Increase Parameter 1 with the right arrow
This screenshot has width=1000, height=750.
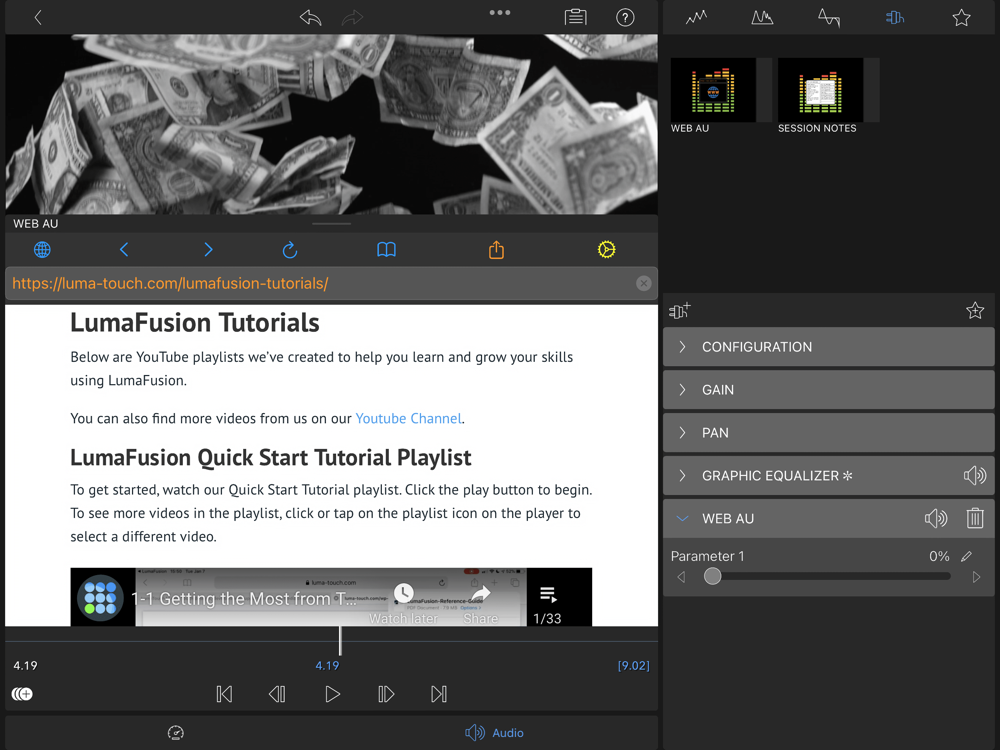tap(976, 577)
